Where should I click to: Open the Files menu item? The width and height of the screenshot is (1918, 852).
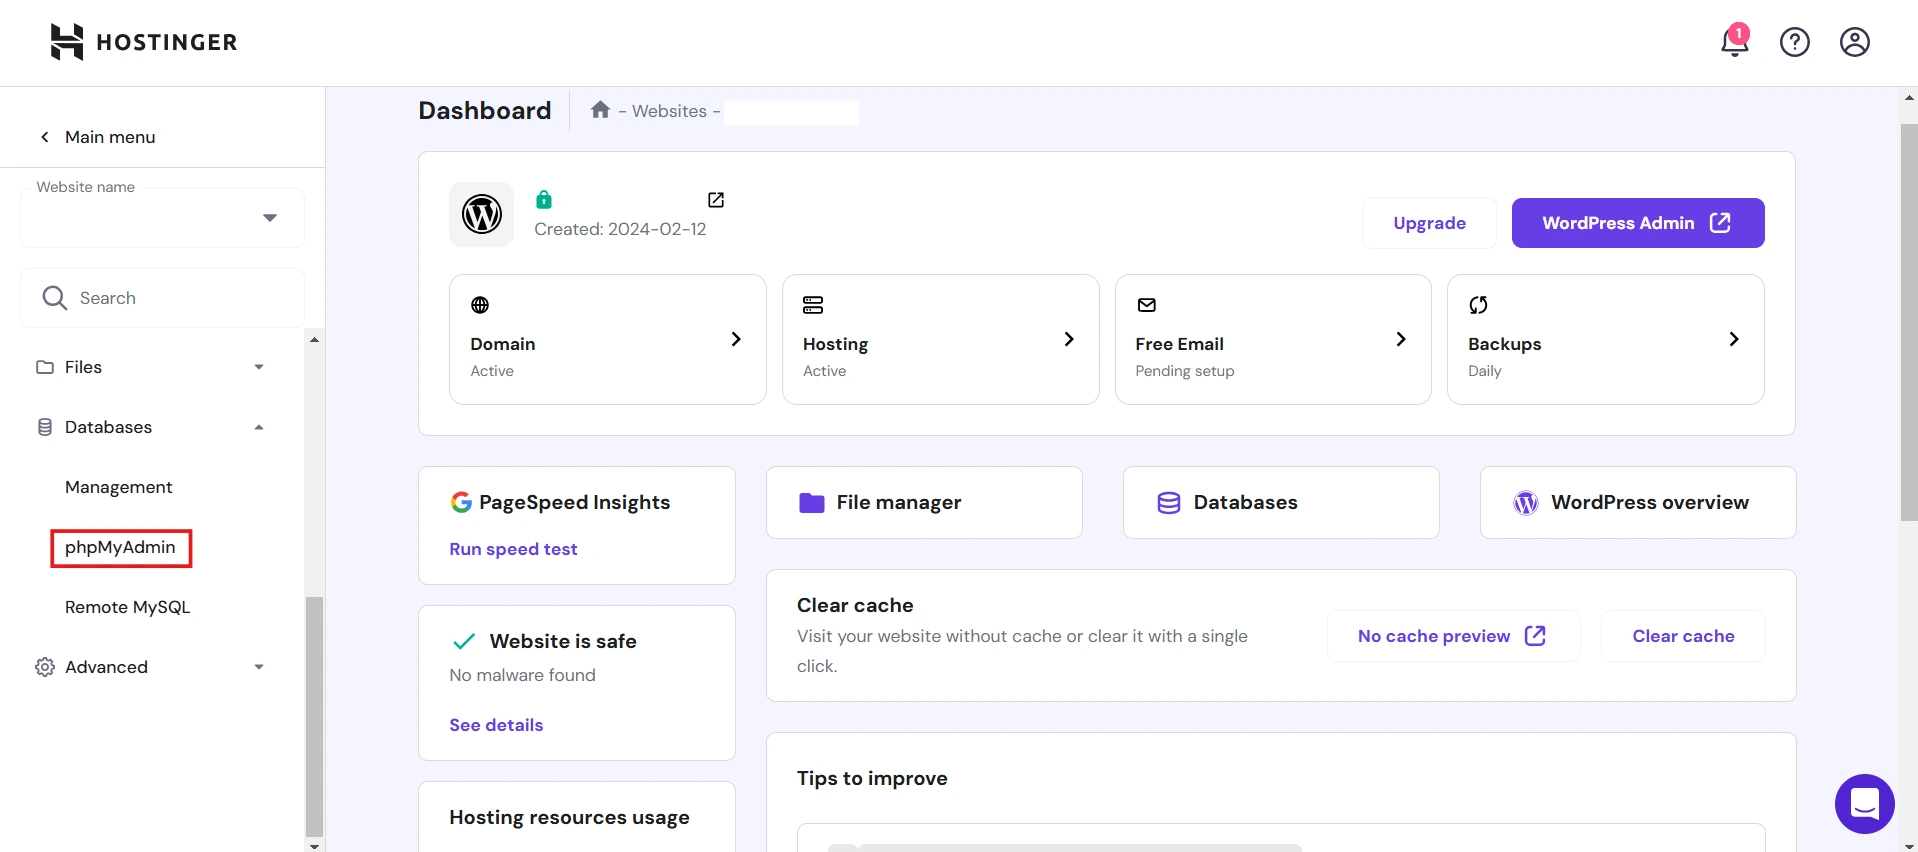tap(83, 367)
